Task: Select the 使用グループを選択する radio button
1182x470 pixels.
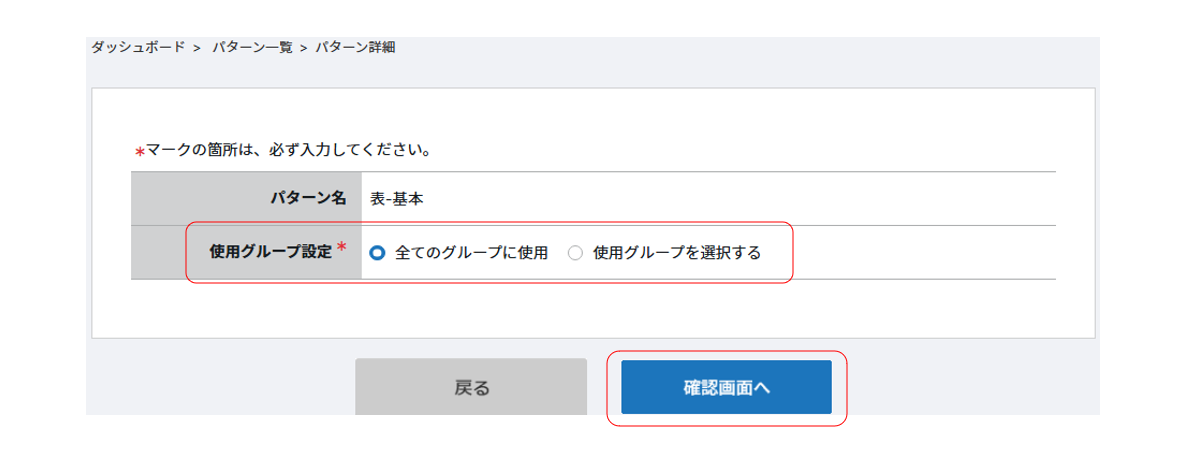Action: click(x=575, y=253)
